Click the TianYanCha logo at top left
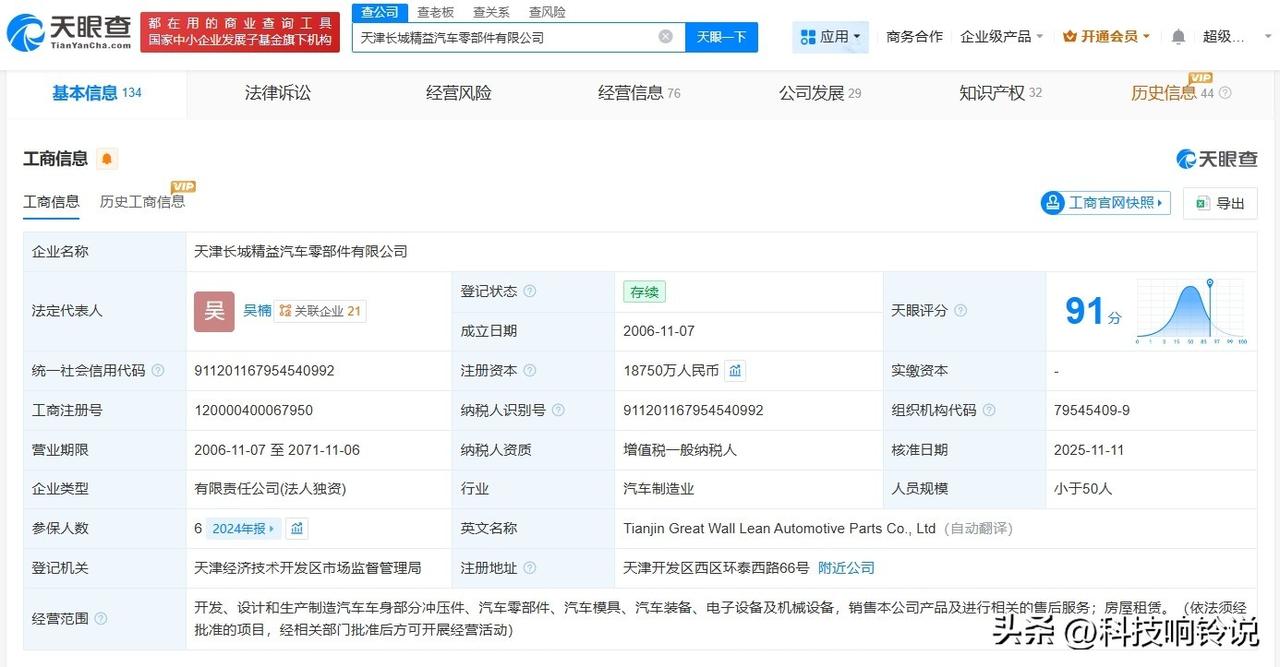Viewport: 1280px width, 667px height. 68,33
